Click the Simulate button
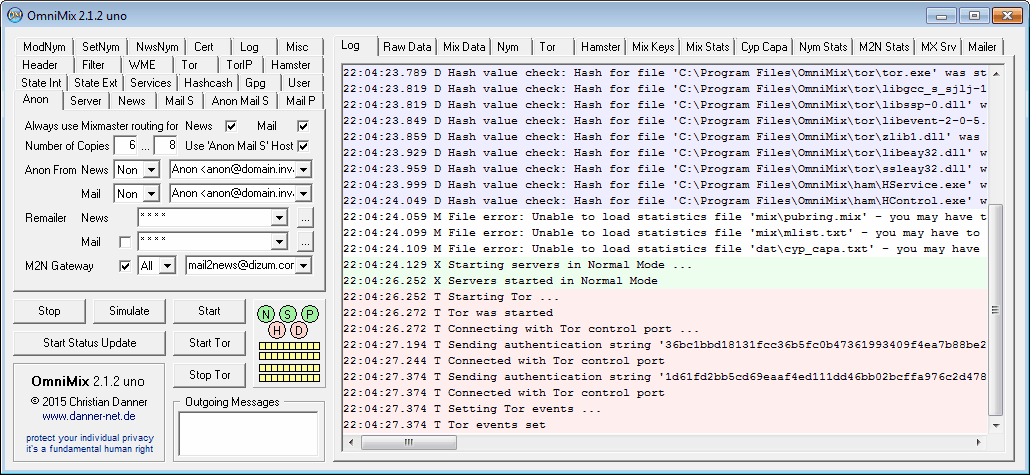 [x=129, y=311]
